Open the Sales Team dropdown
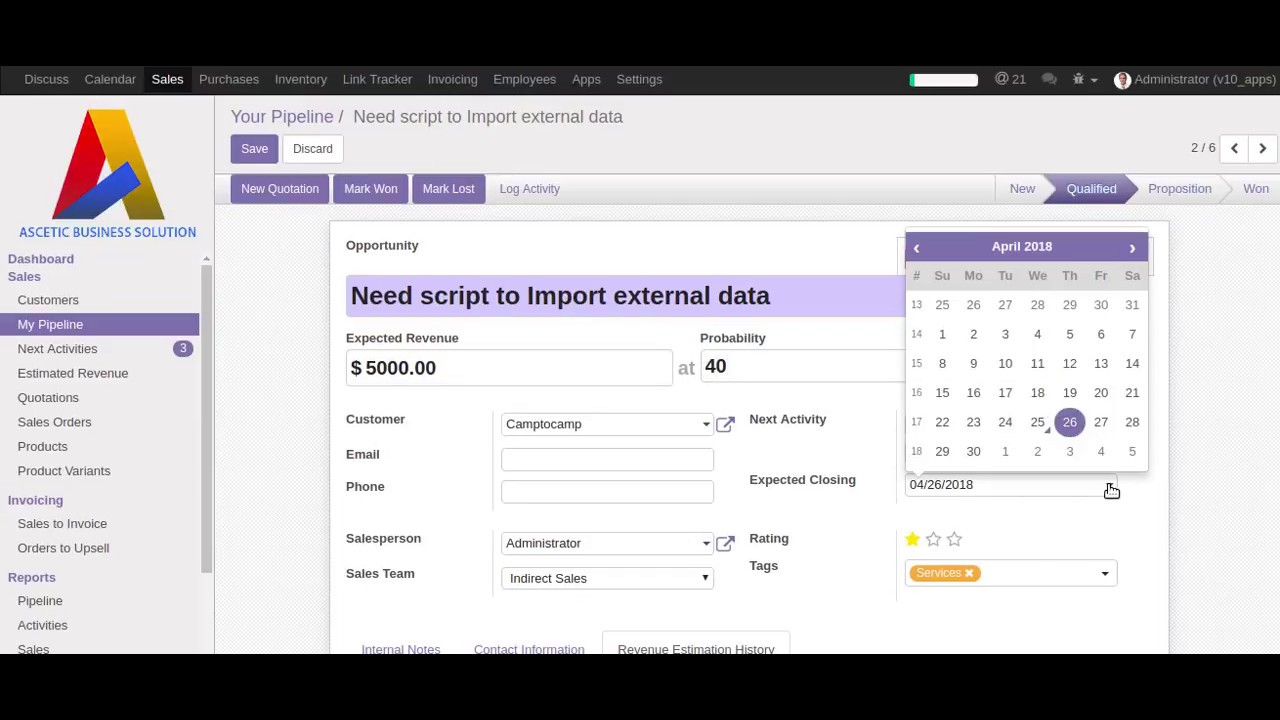Image resolution: width=1280 pixels, height=720 pixels. (607, 578)
